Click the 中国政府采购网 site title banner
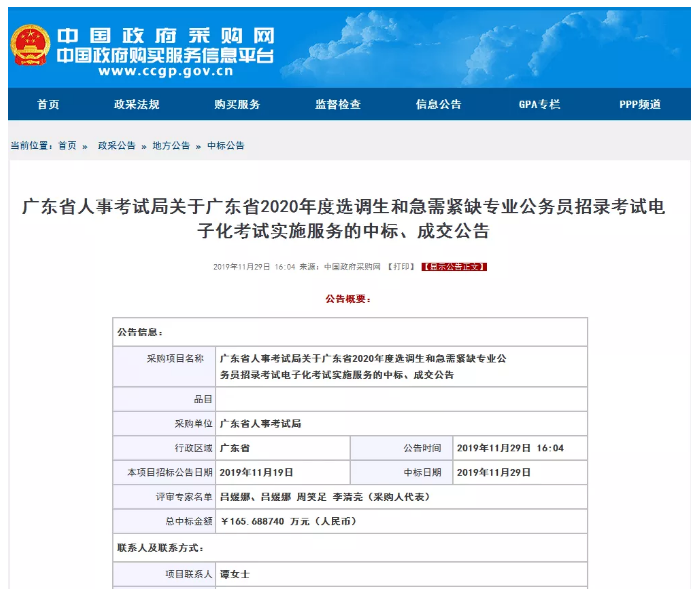This screenshot has height=599, width=696. point(166,36)
